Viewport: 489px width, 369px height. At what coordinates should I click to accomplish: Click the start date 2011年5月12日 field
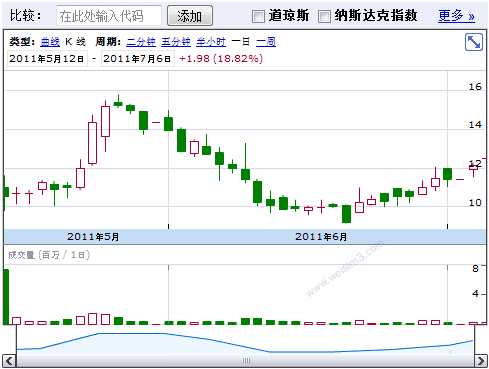pyautogui.click(x=47, y=59)
